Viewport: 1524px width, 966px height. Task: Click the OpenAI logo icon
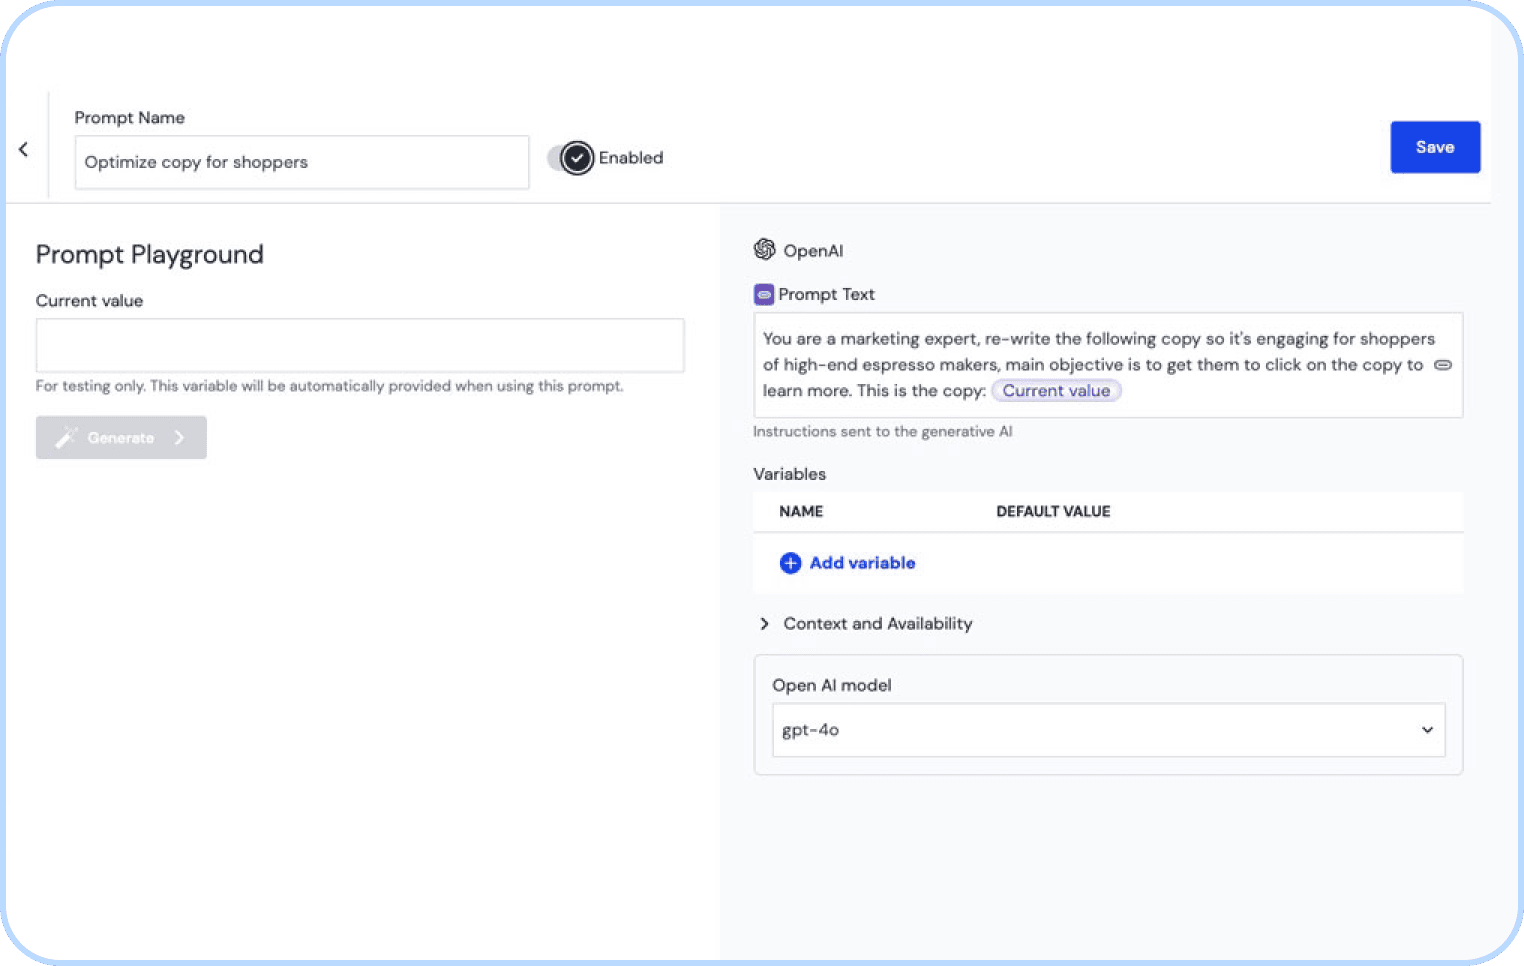pos(764,249)
